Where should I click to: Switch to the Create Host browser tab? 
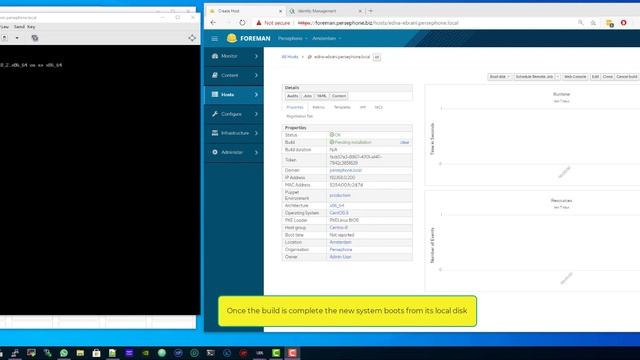[x=245, y=11]
